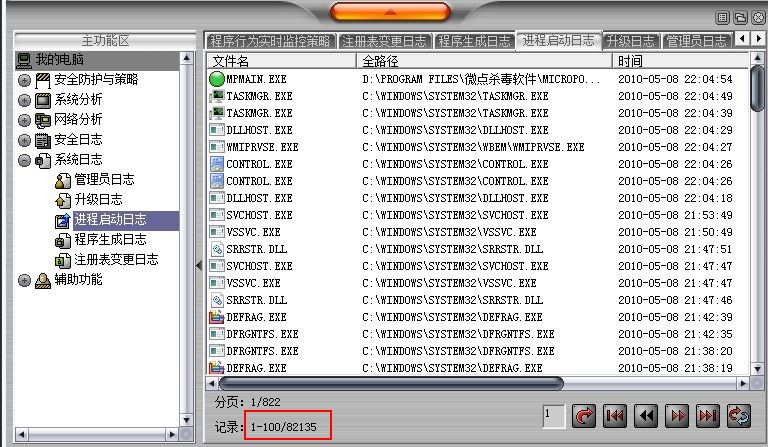This screenshot has height=447, width=768.
Task: Expand the 安全防护与策略 node
Action: pos(24,80)
